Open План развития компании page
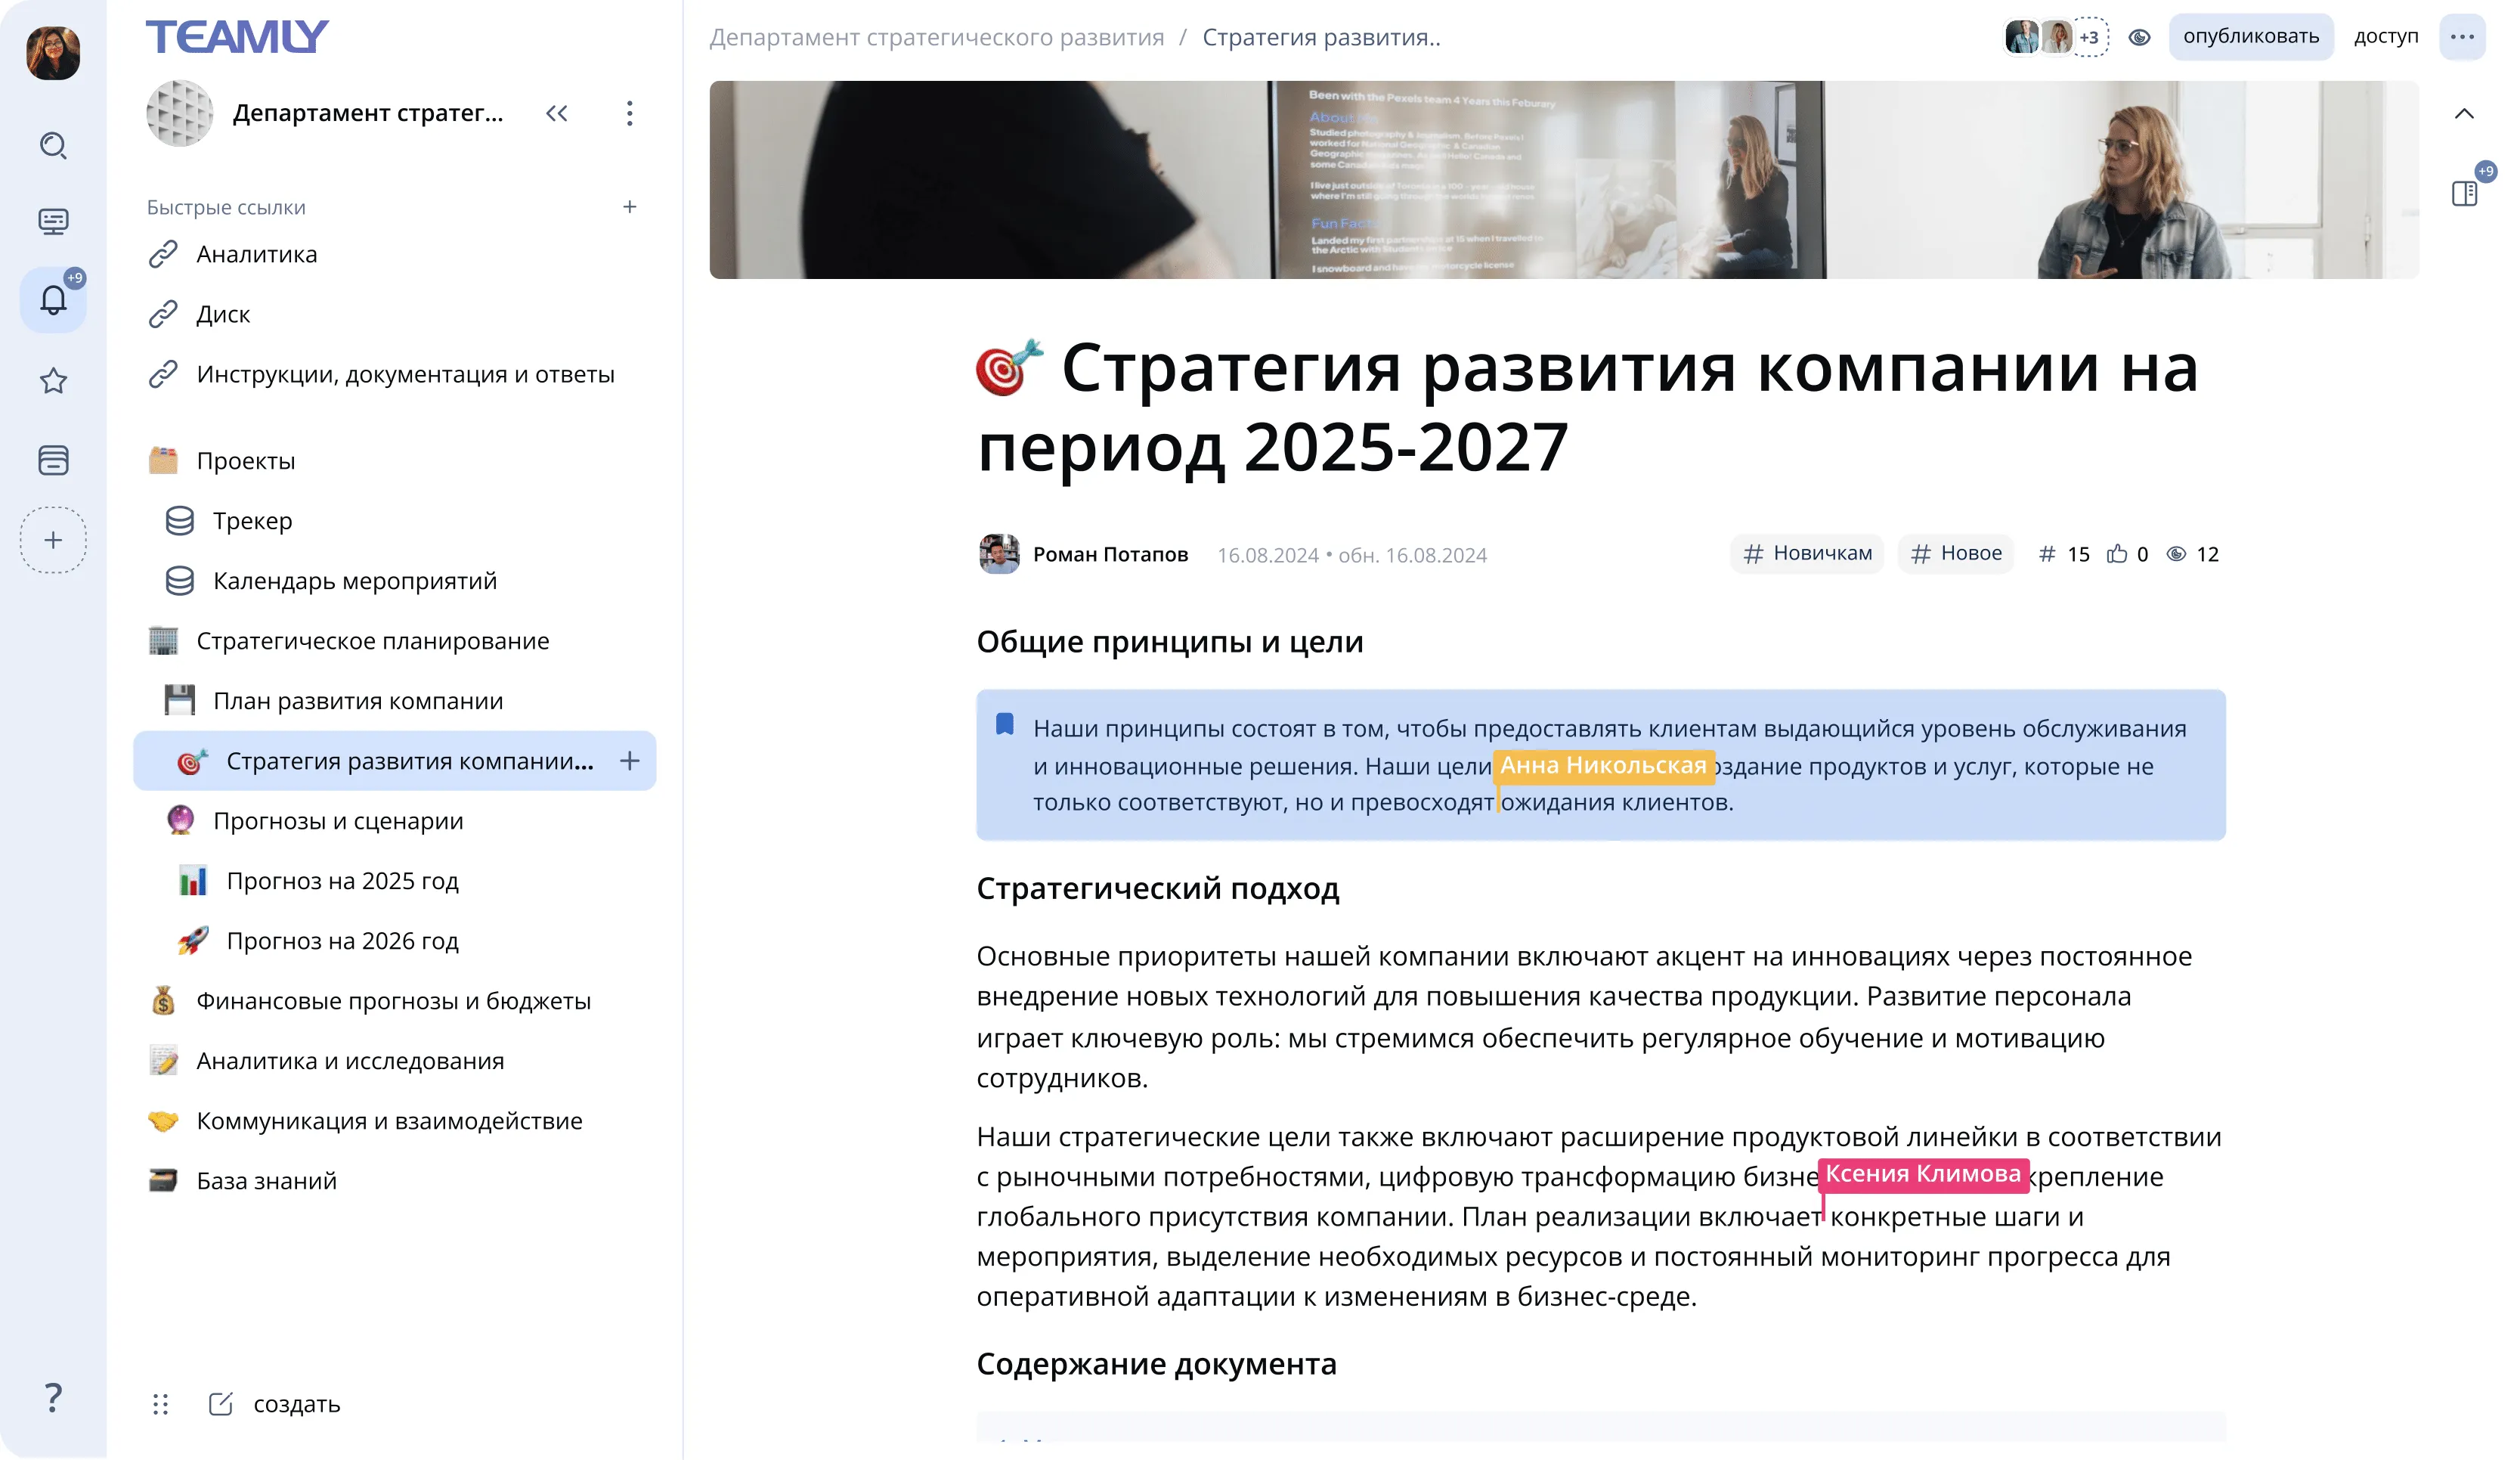 [357, 701]
